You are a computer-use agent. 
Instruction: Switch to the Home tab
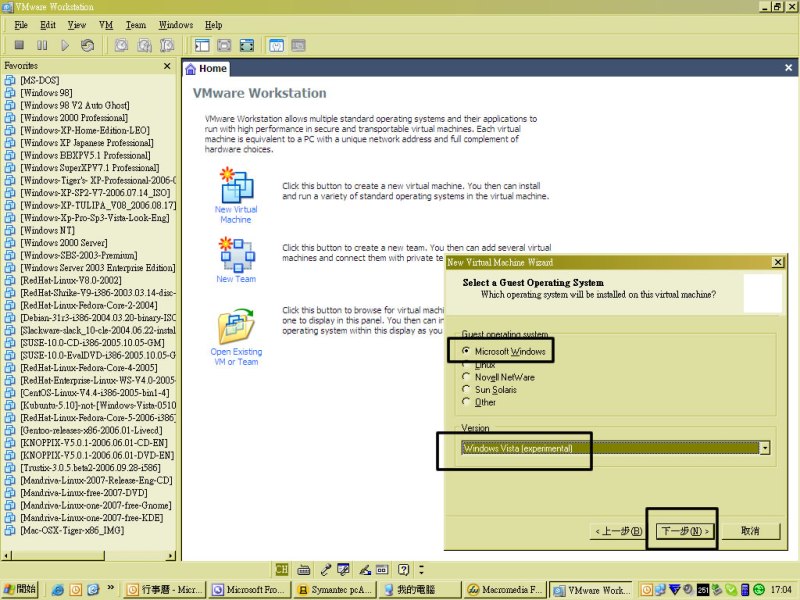tap(207, 68)
